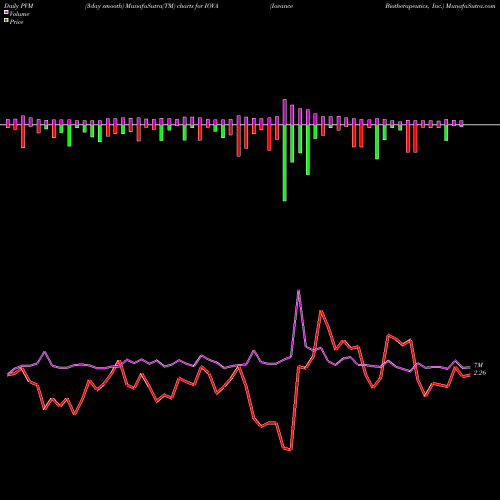The image size is (500, 500).
Task: Click the Price legend swatch
Action: click(x=6, y=21)
